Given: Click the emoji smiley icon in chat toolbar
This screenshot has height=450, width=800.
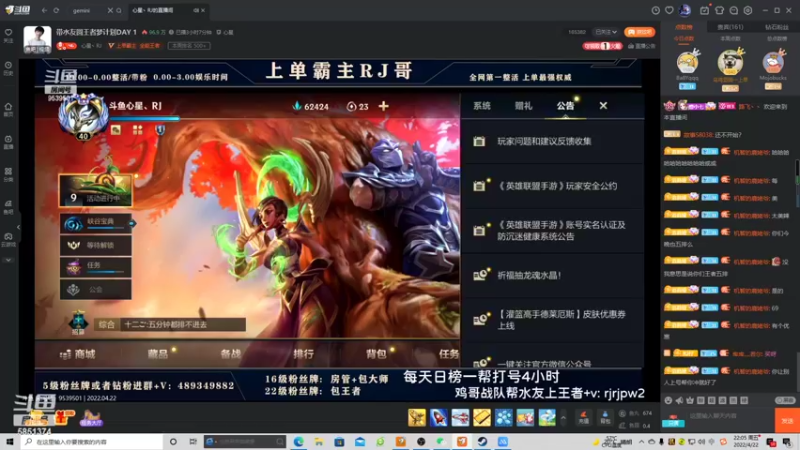Looking at the screenshot, I should point(668,401).
